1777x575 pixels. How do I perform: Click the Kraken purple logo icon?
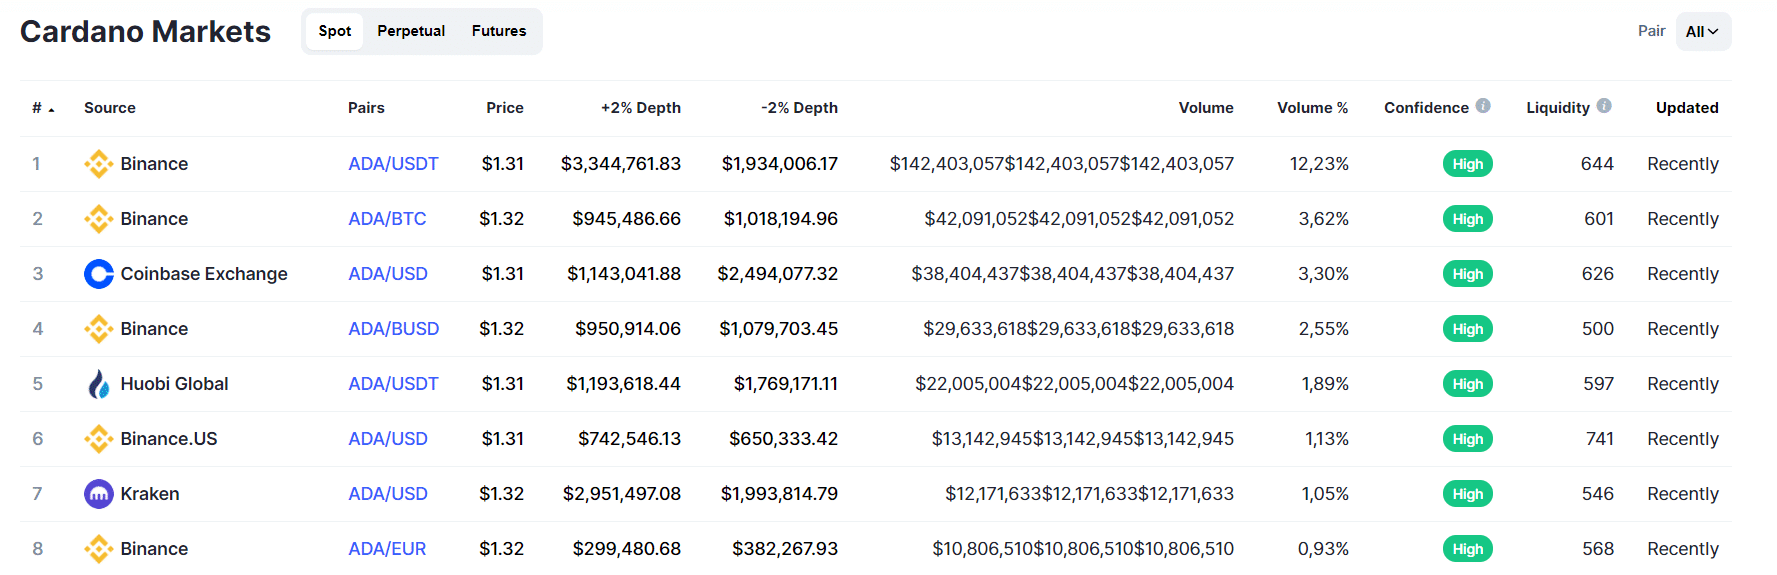click(x=98, y=494)
